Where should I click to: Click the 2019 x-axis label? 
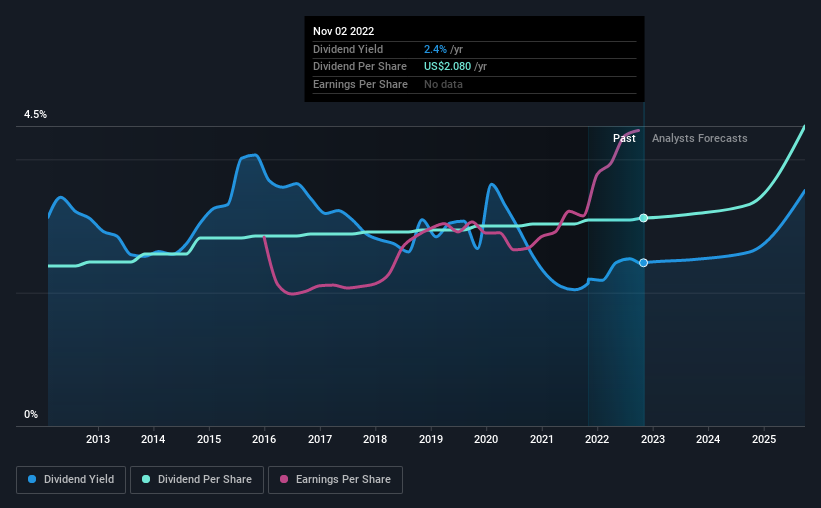(431, 439)
